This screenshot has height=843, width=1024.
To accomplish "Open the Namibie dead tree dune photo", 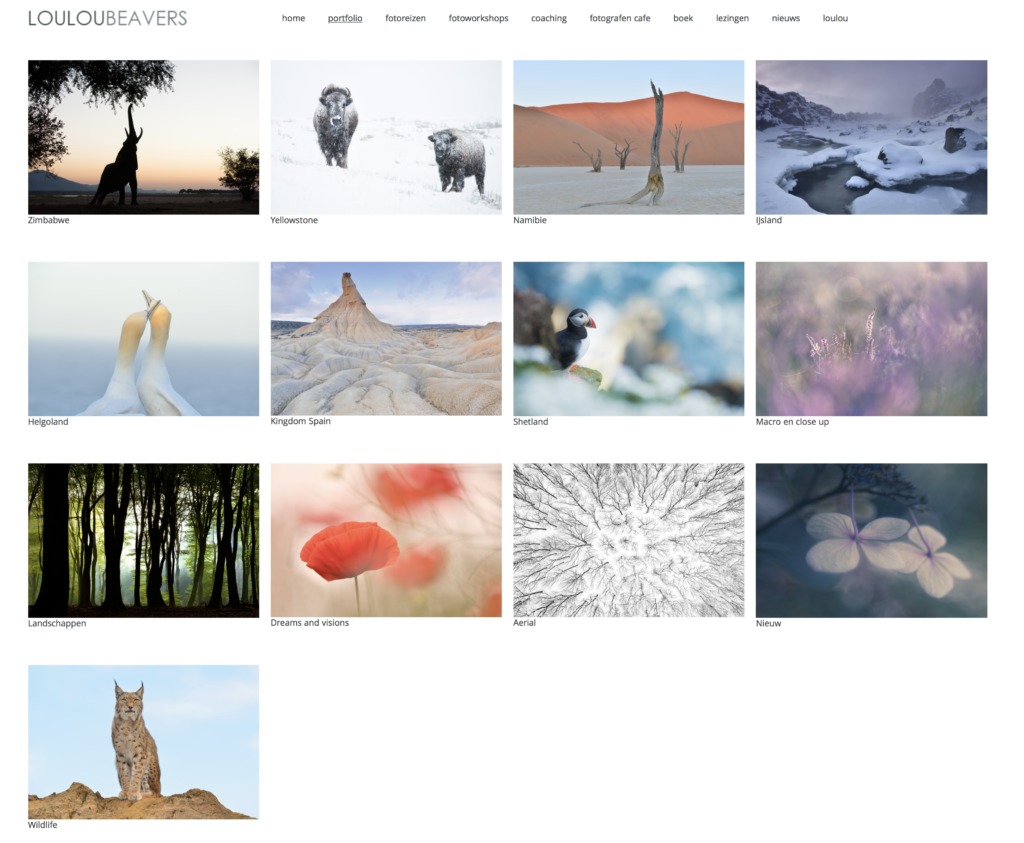I will click(628, 137).
